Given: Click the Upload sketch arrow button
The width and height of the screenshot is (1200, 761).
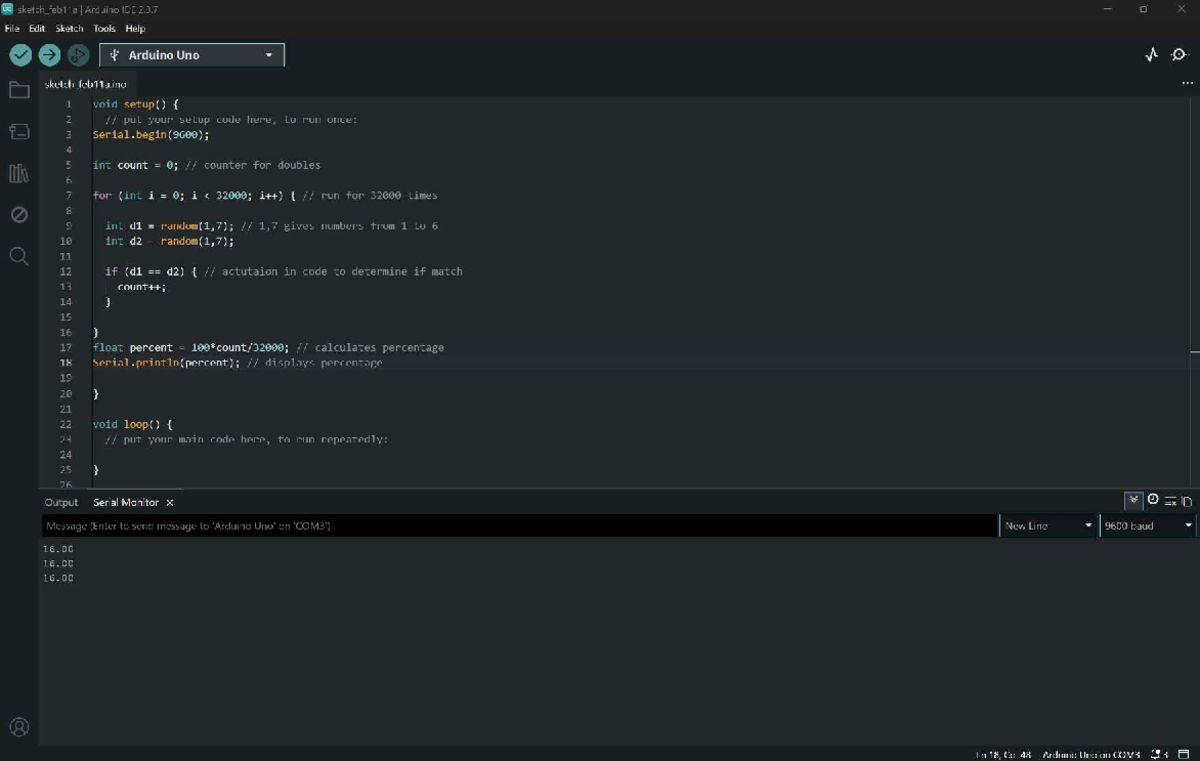Looking at the screenshot, I should point(49,55).
